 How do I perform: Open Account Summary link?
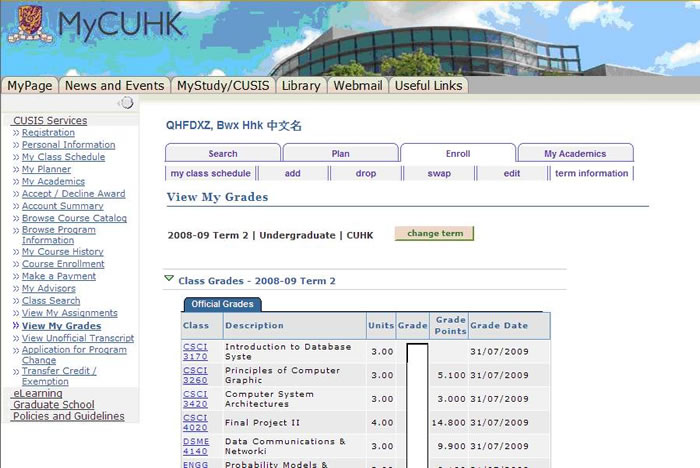pyautogui.click(x=62, y=206)
